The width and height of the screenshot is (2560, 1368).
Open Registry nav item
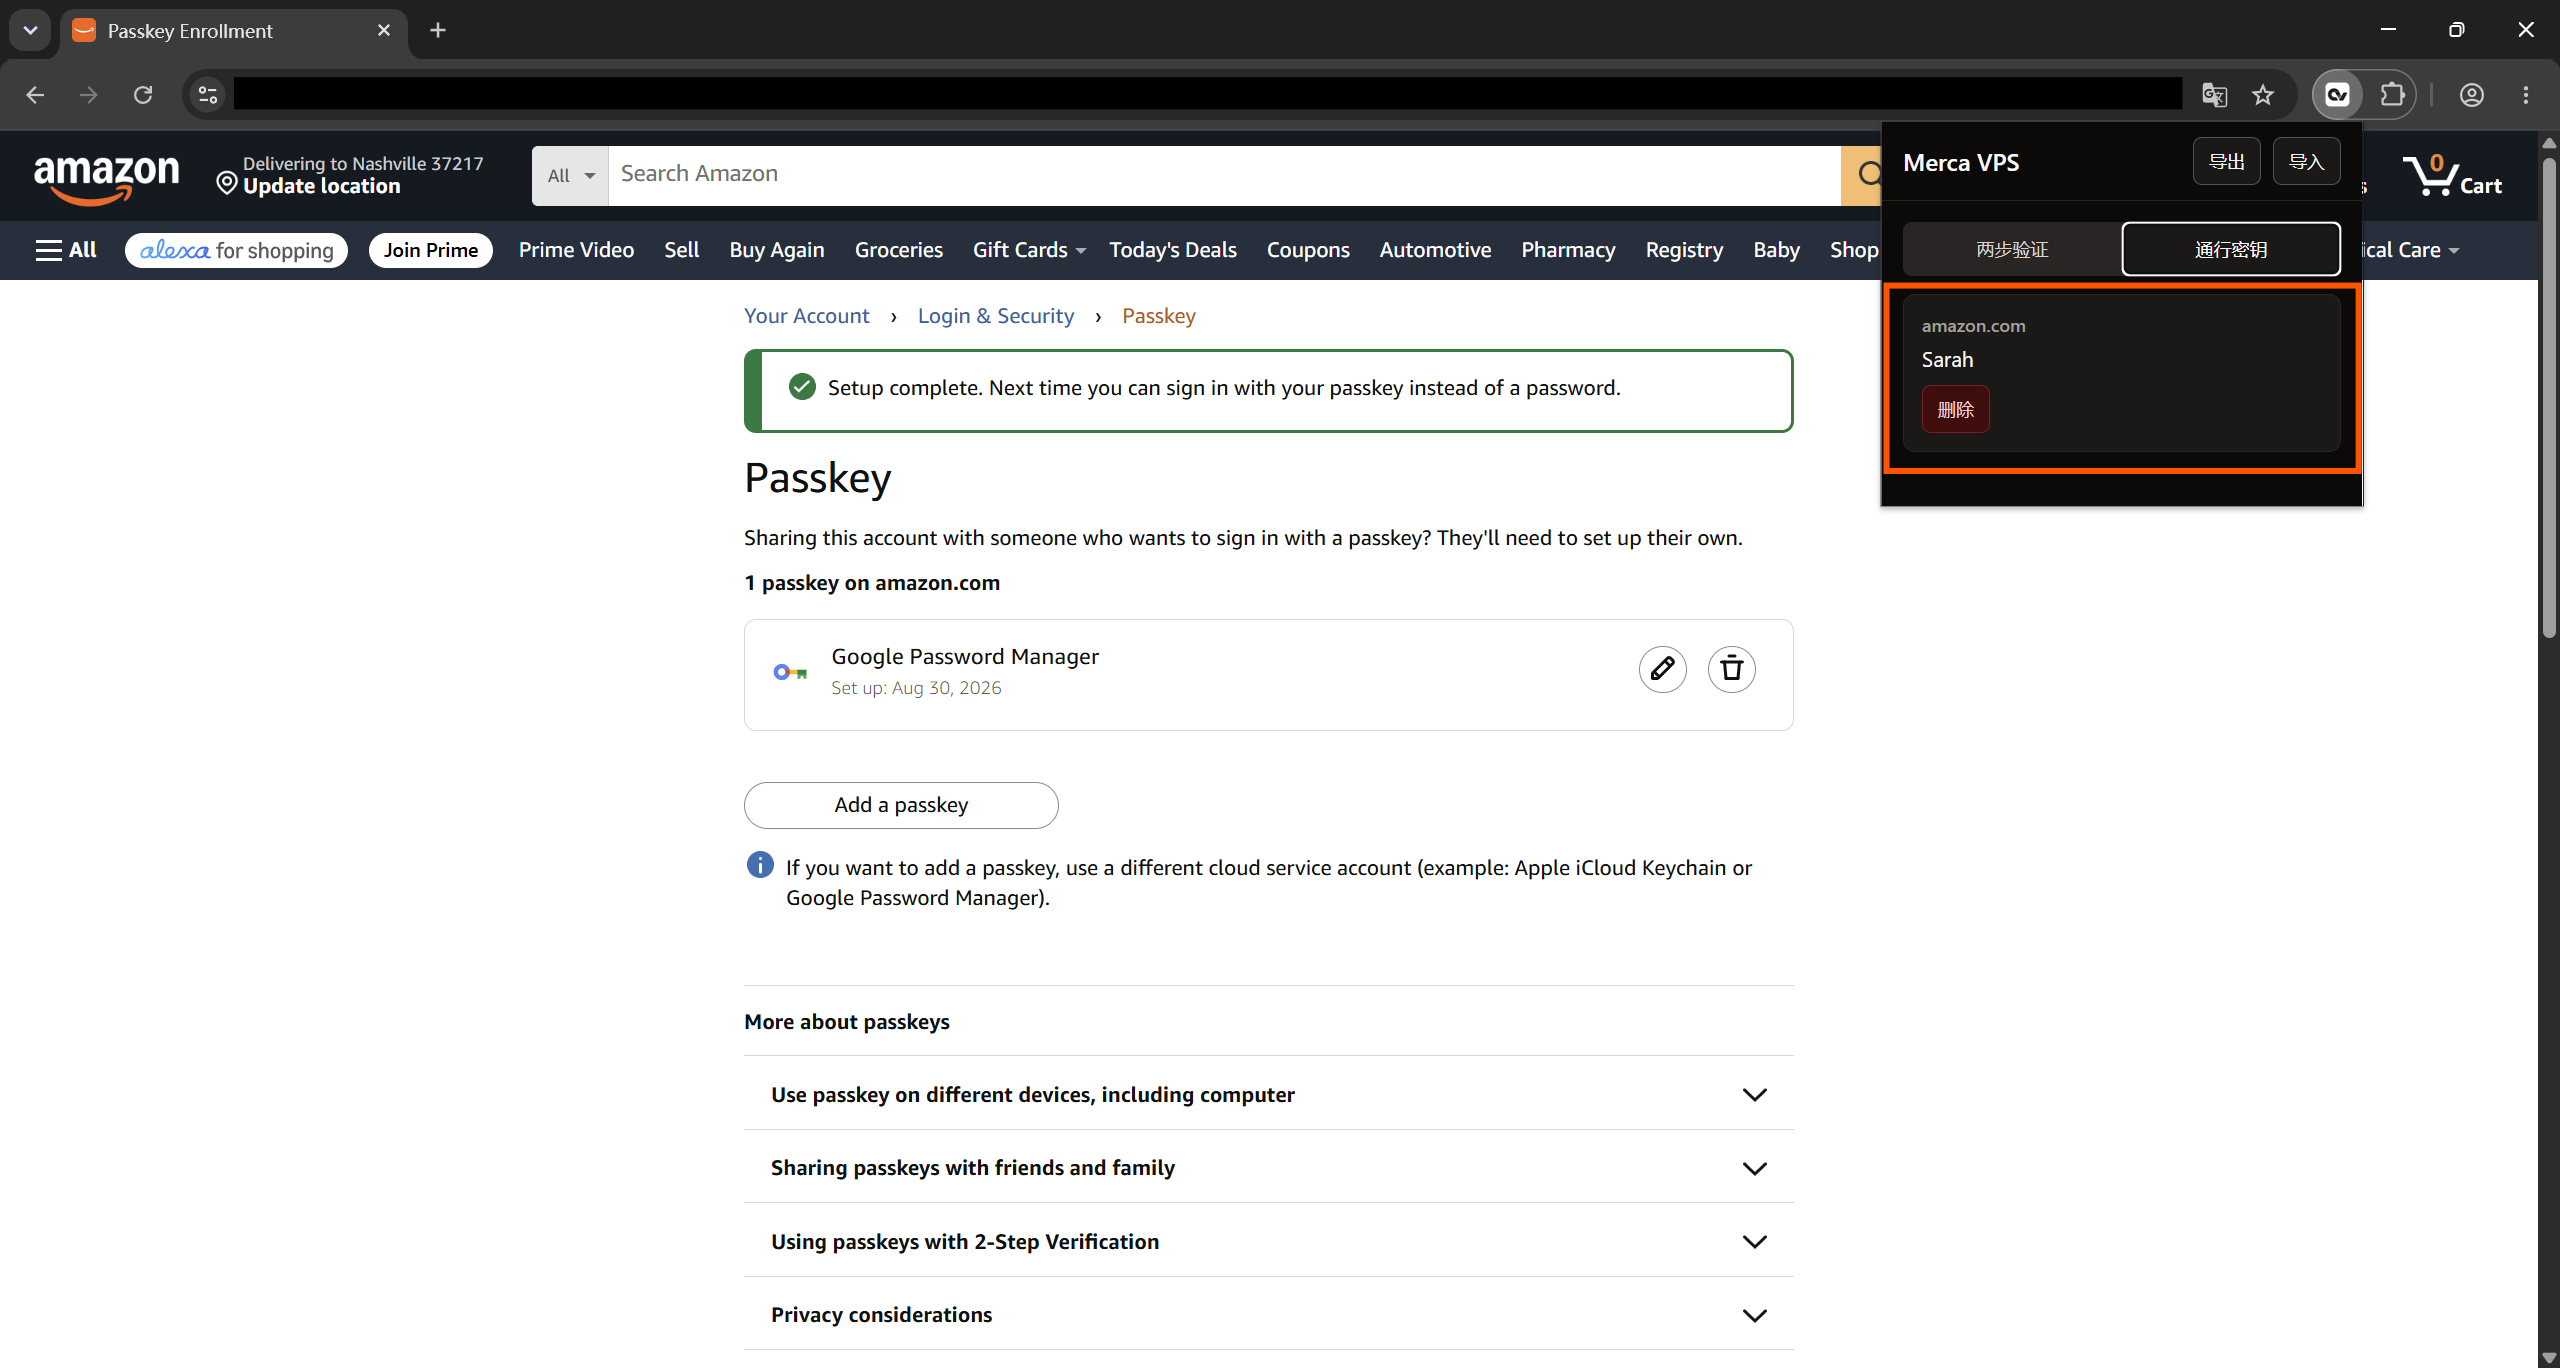tap(1684, 250)
